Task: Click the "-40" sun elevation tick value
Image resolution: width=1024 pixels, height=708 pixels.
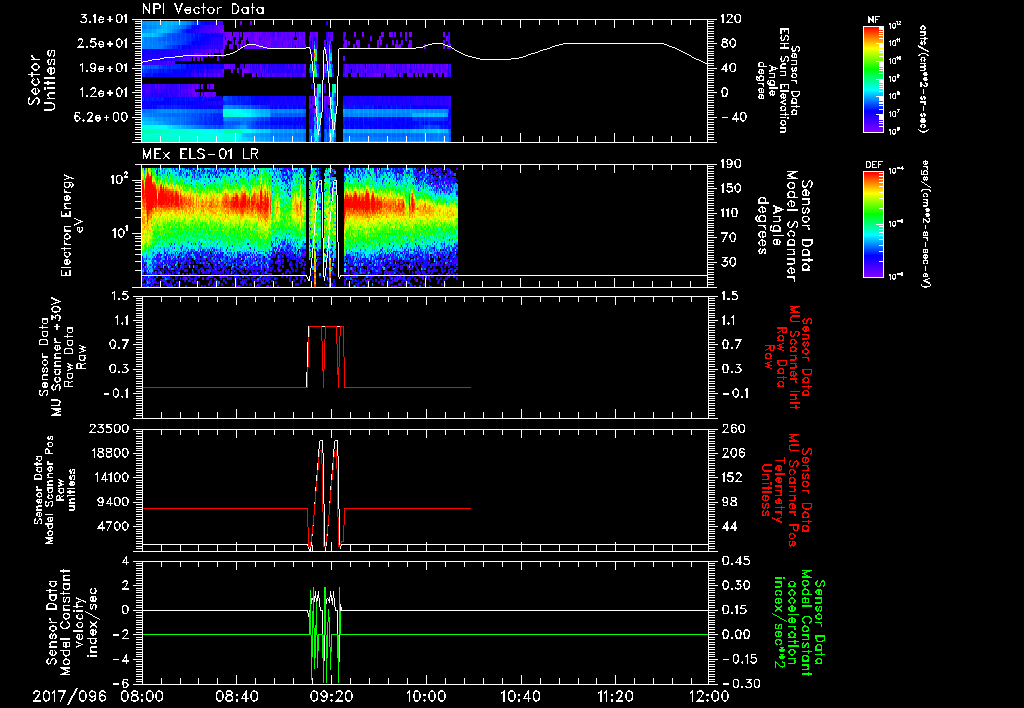Action: 732,118
